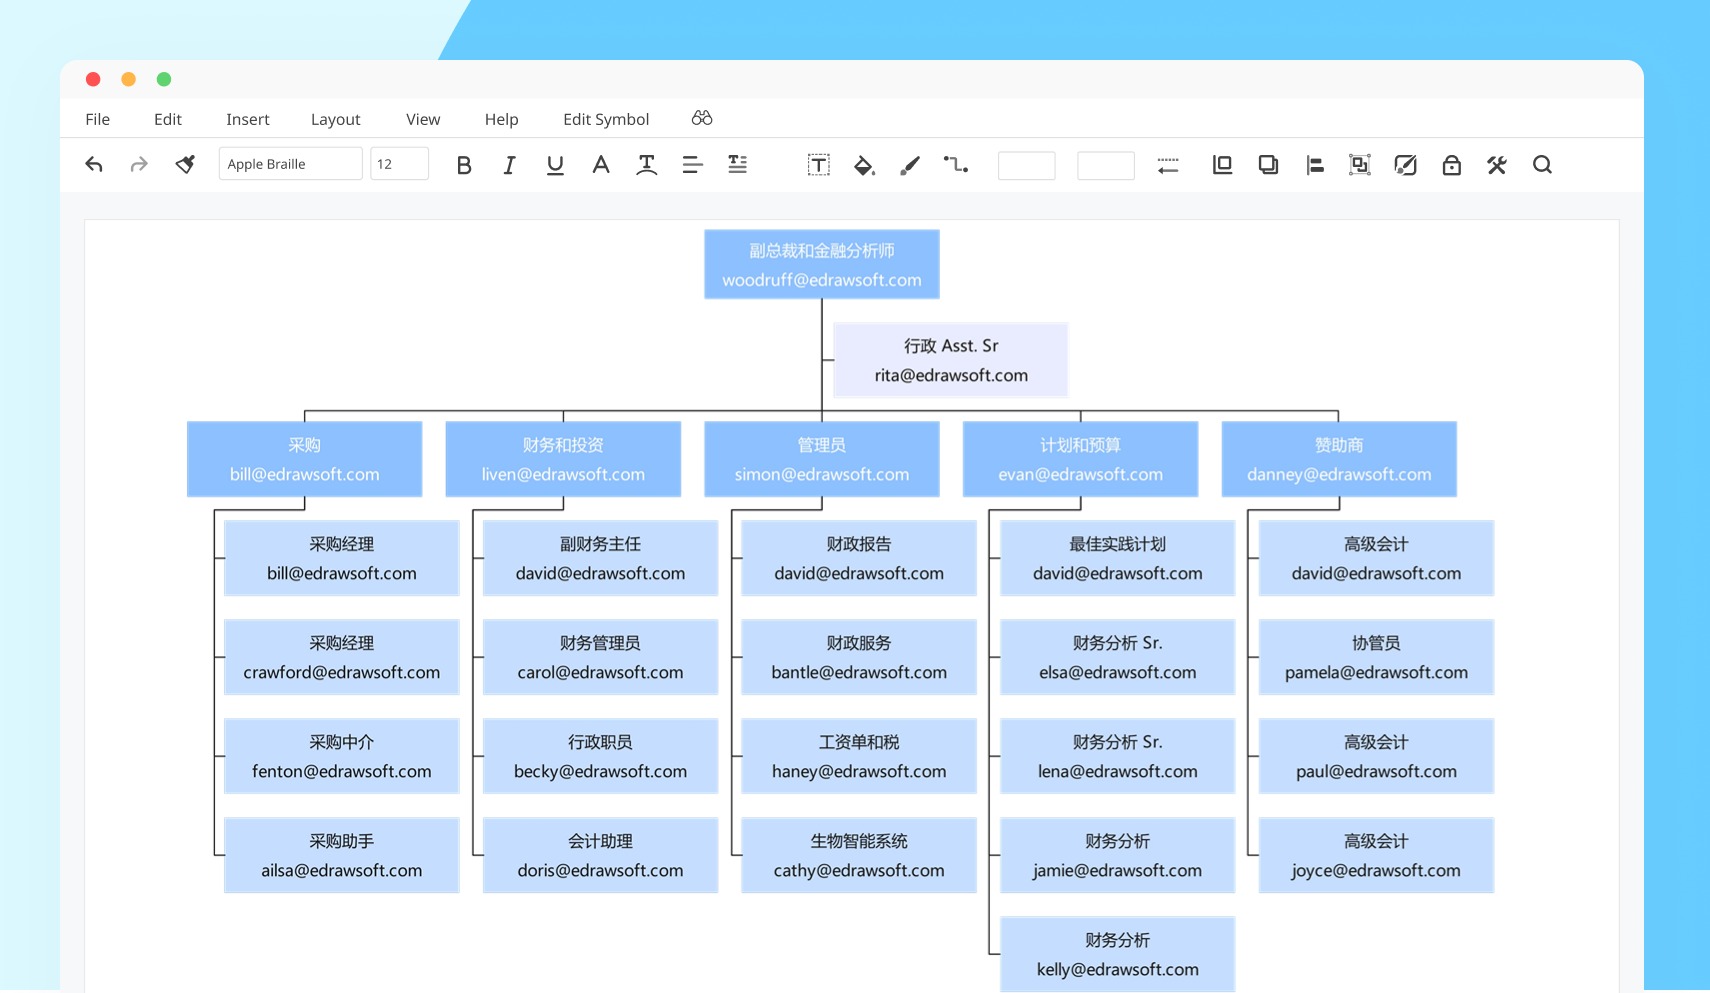1710x993 pixels.
Task: Click the text baseline T icon
Action: (647, 165)
